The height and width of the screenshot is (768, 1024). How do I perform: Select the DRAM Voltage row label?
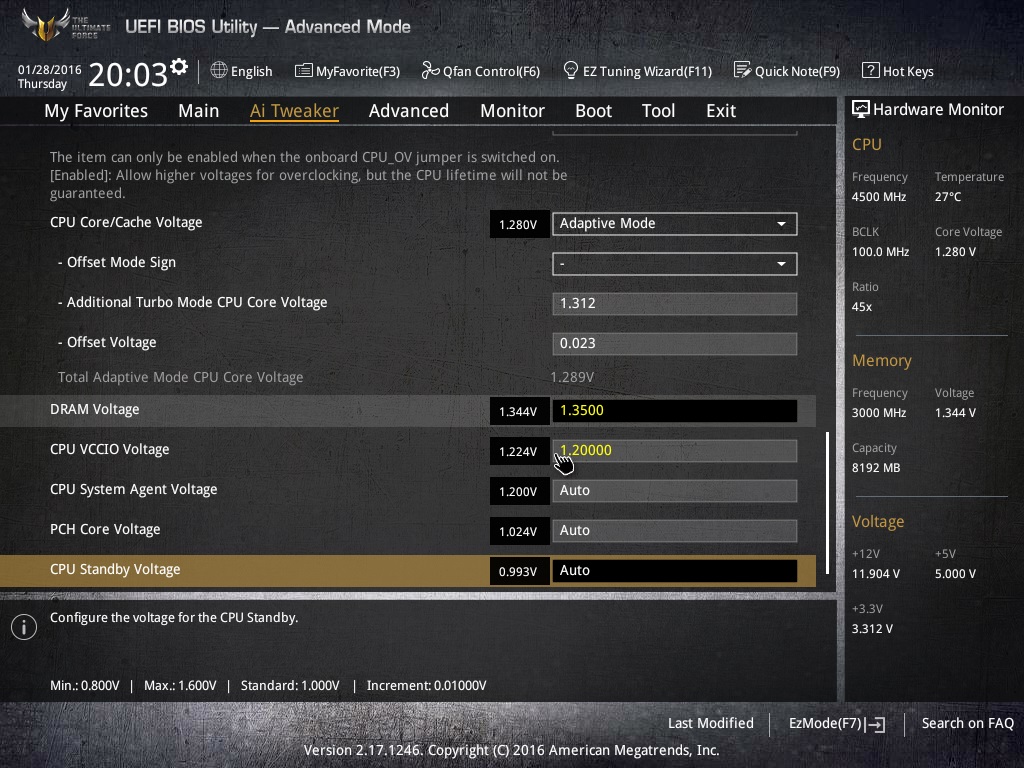(x=95, y=410)
